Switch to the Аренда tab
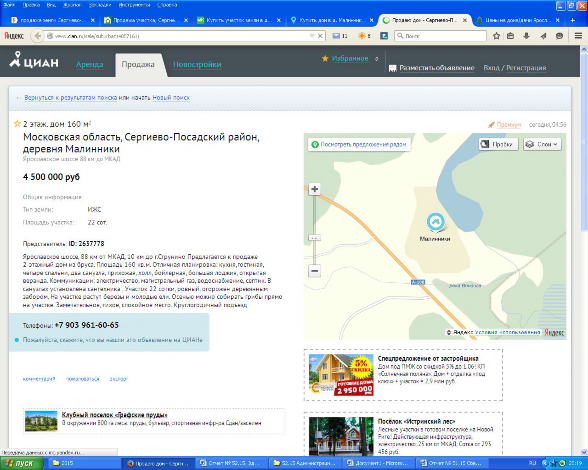 [90, 65]
